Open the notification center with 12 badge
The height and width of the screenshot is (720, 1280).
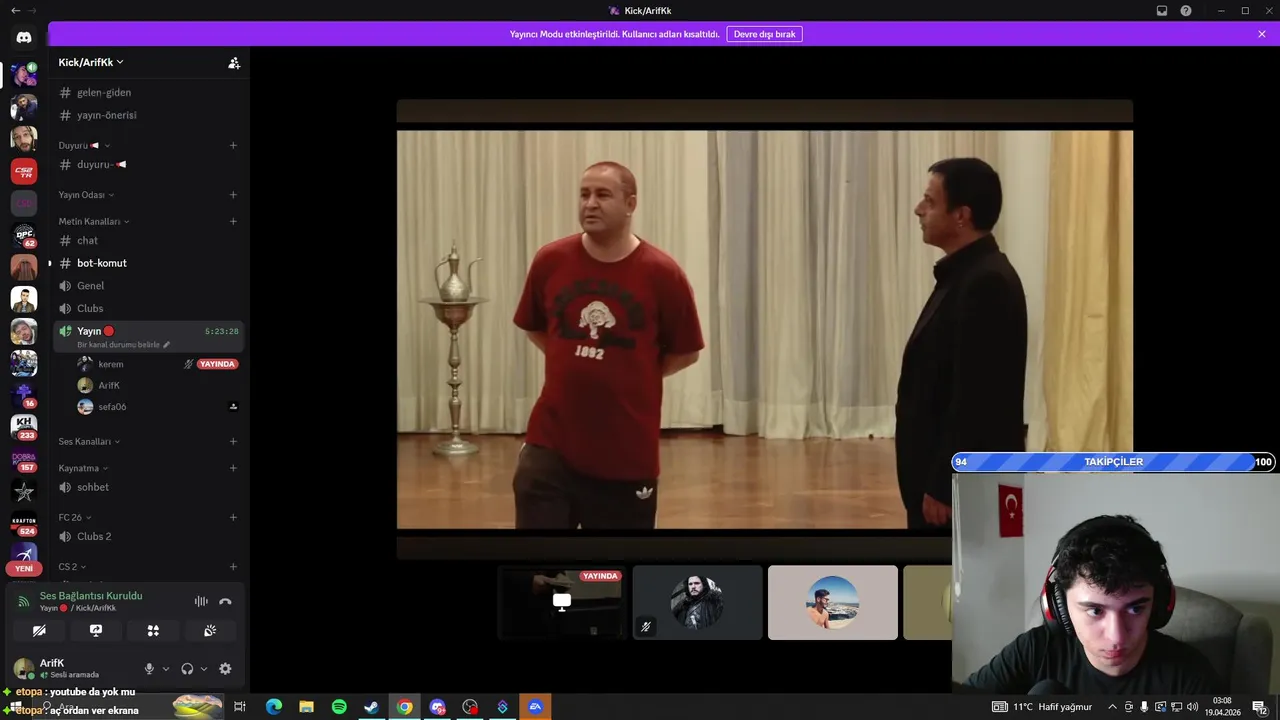(1260, 707)
